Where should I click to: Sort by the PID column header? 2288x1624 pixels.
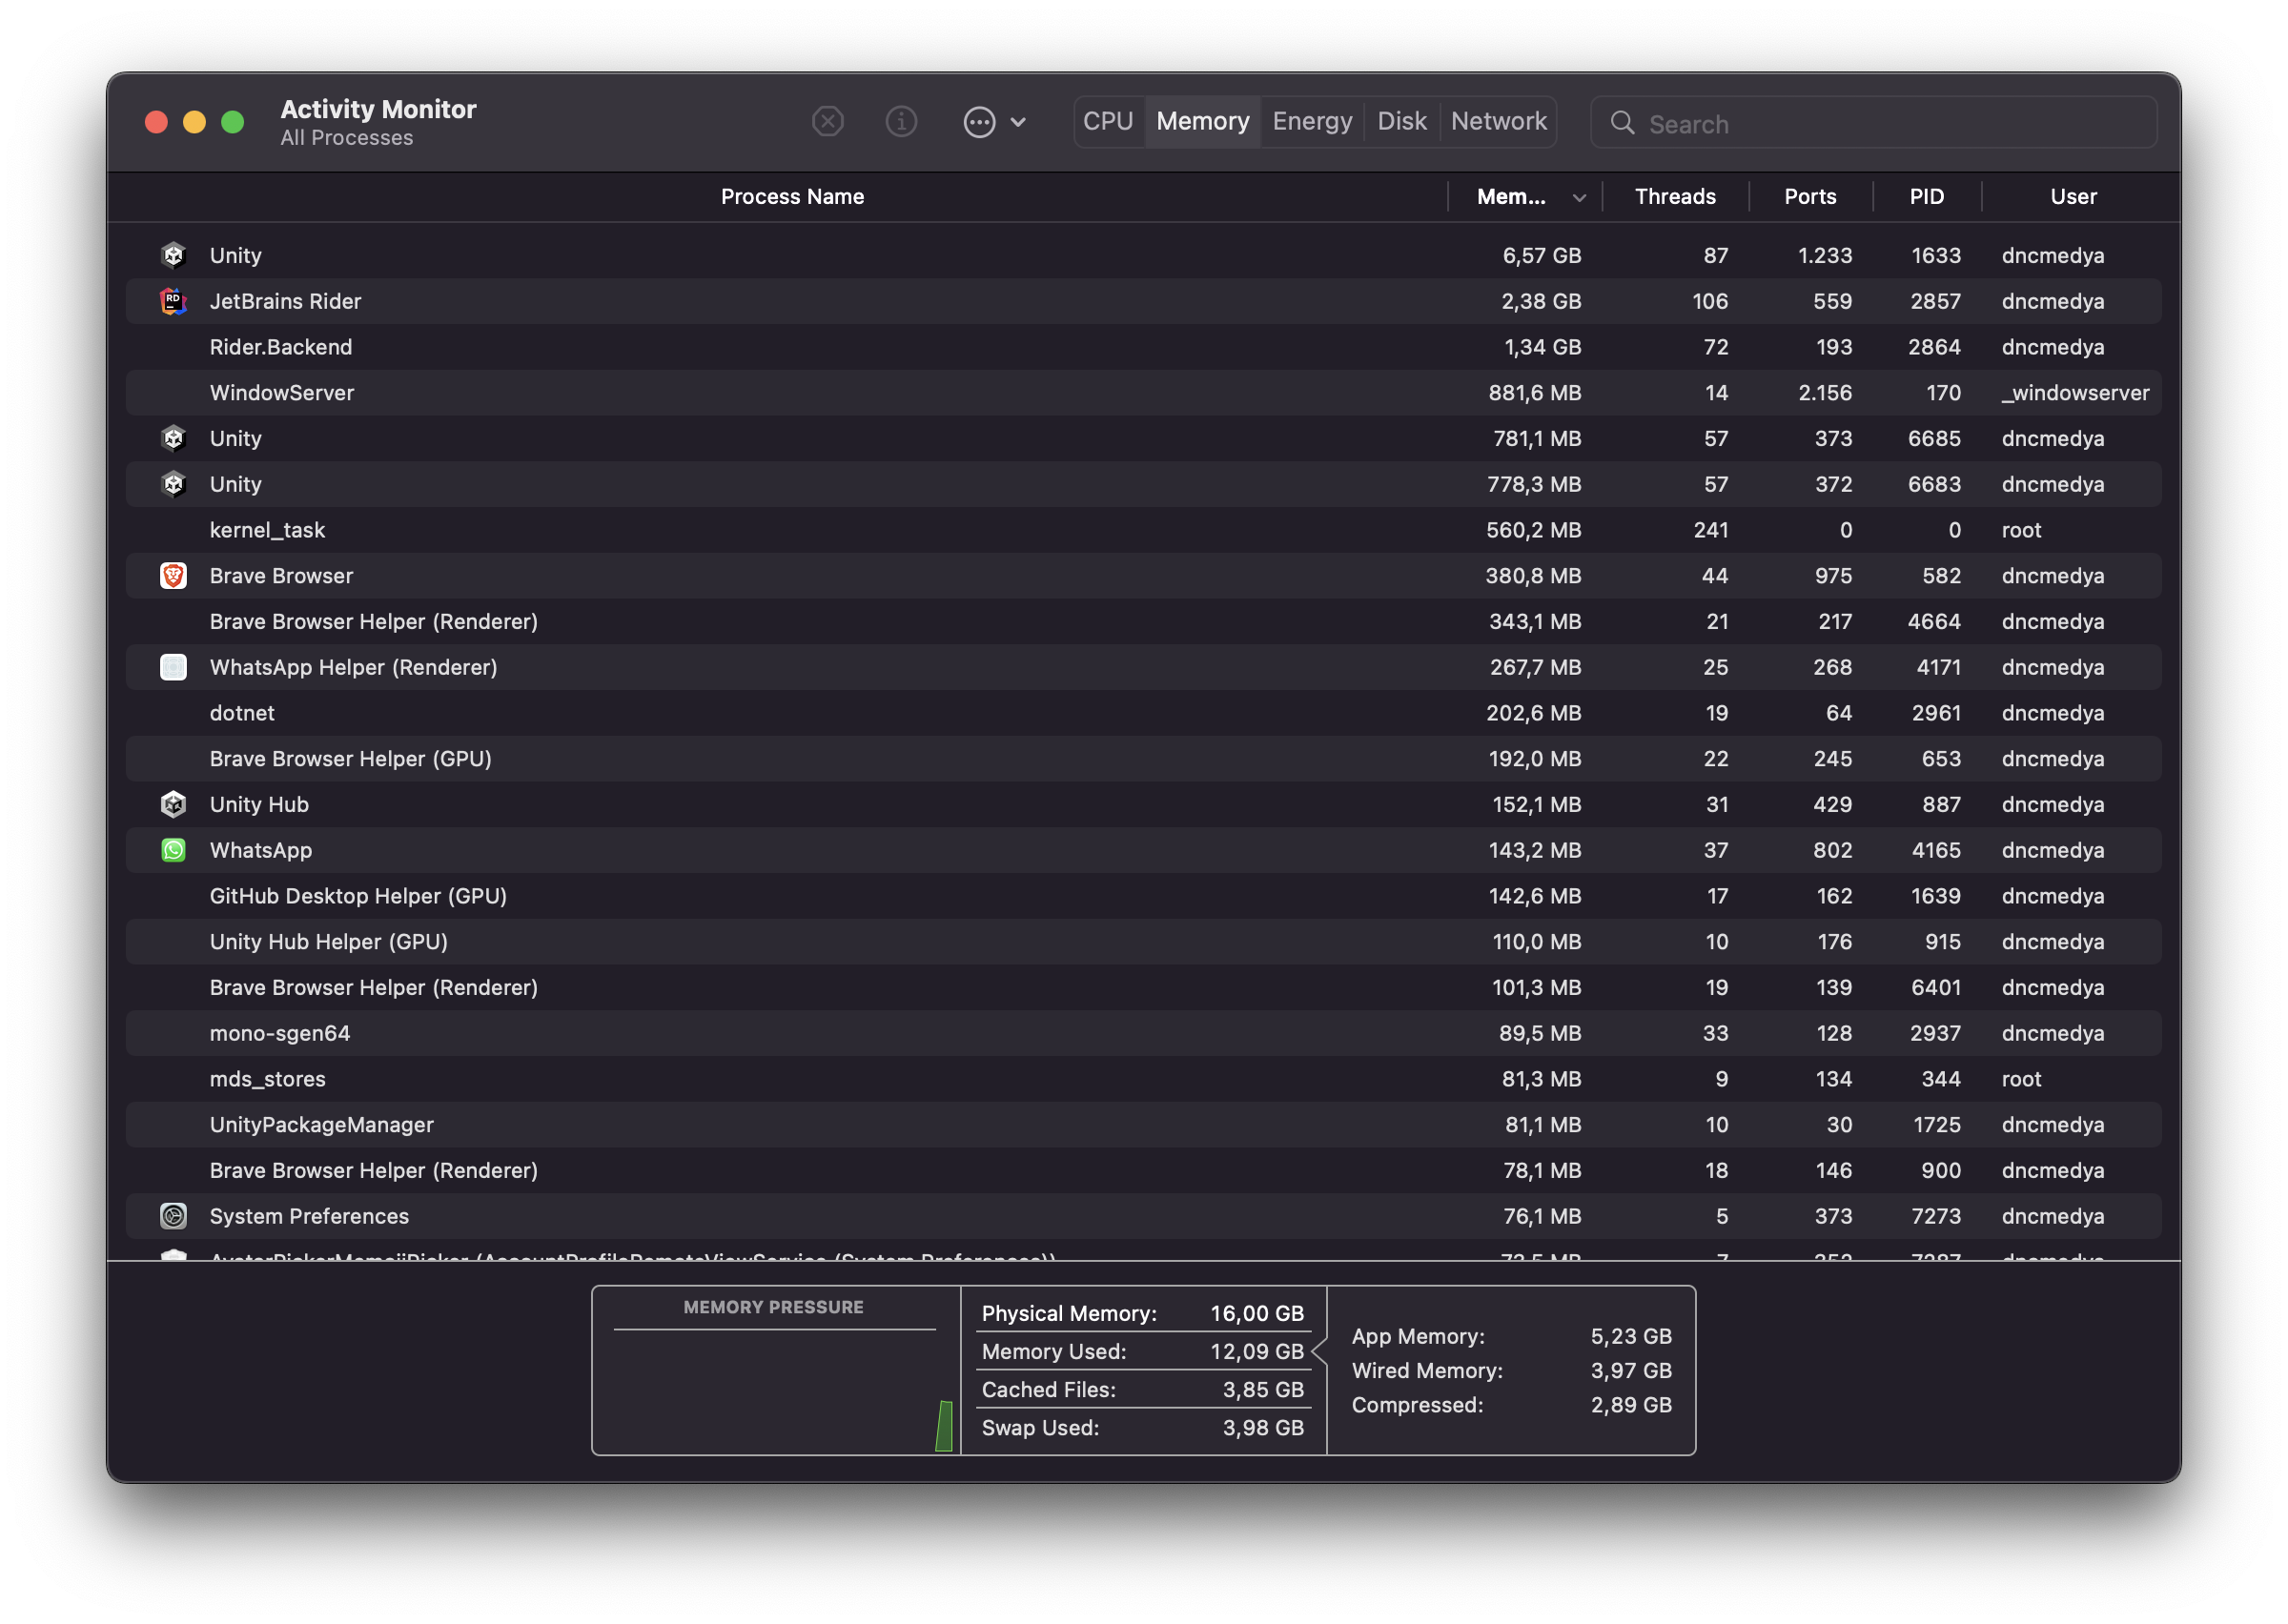1926,196
